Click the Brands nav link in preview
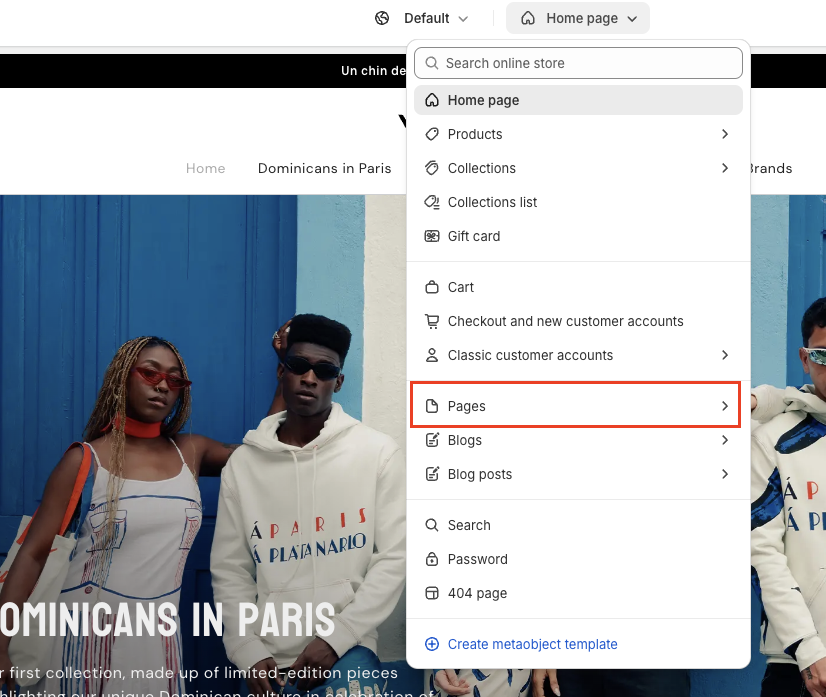826x697 pixels. (x=770, y=168)
